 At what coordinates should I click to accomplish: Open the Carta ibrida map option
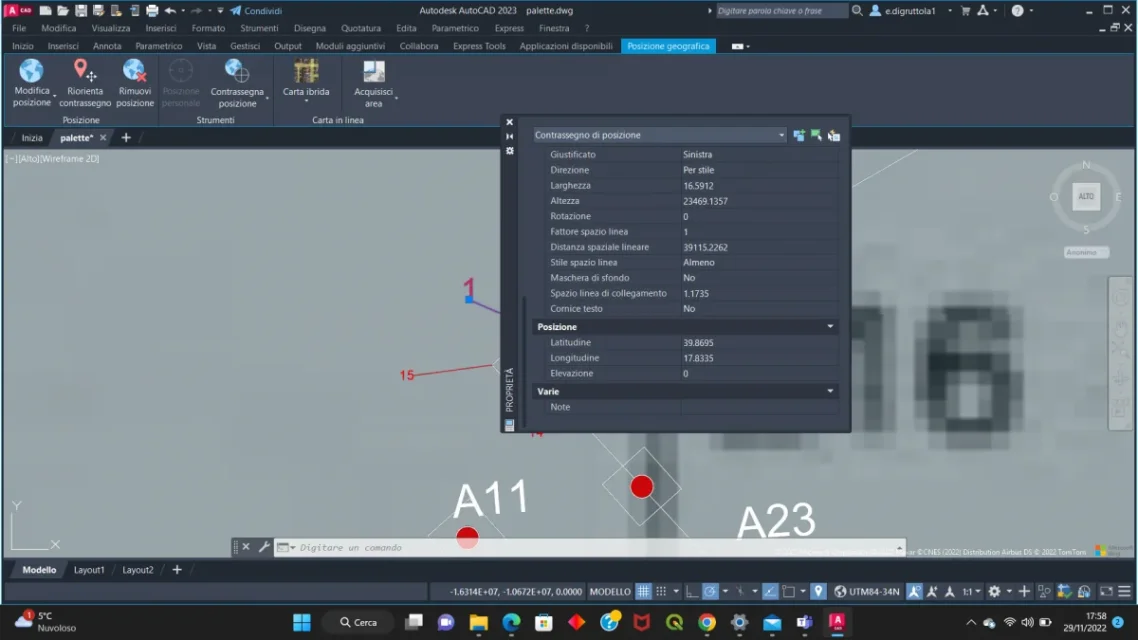[306, 71]
